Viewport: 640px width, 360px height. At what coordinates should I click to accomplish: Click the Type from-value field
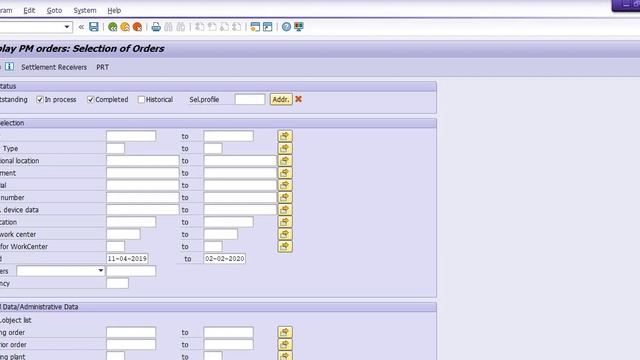pyautogui.click(x=116, y=148)
